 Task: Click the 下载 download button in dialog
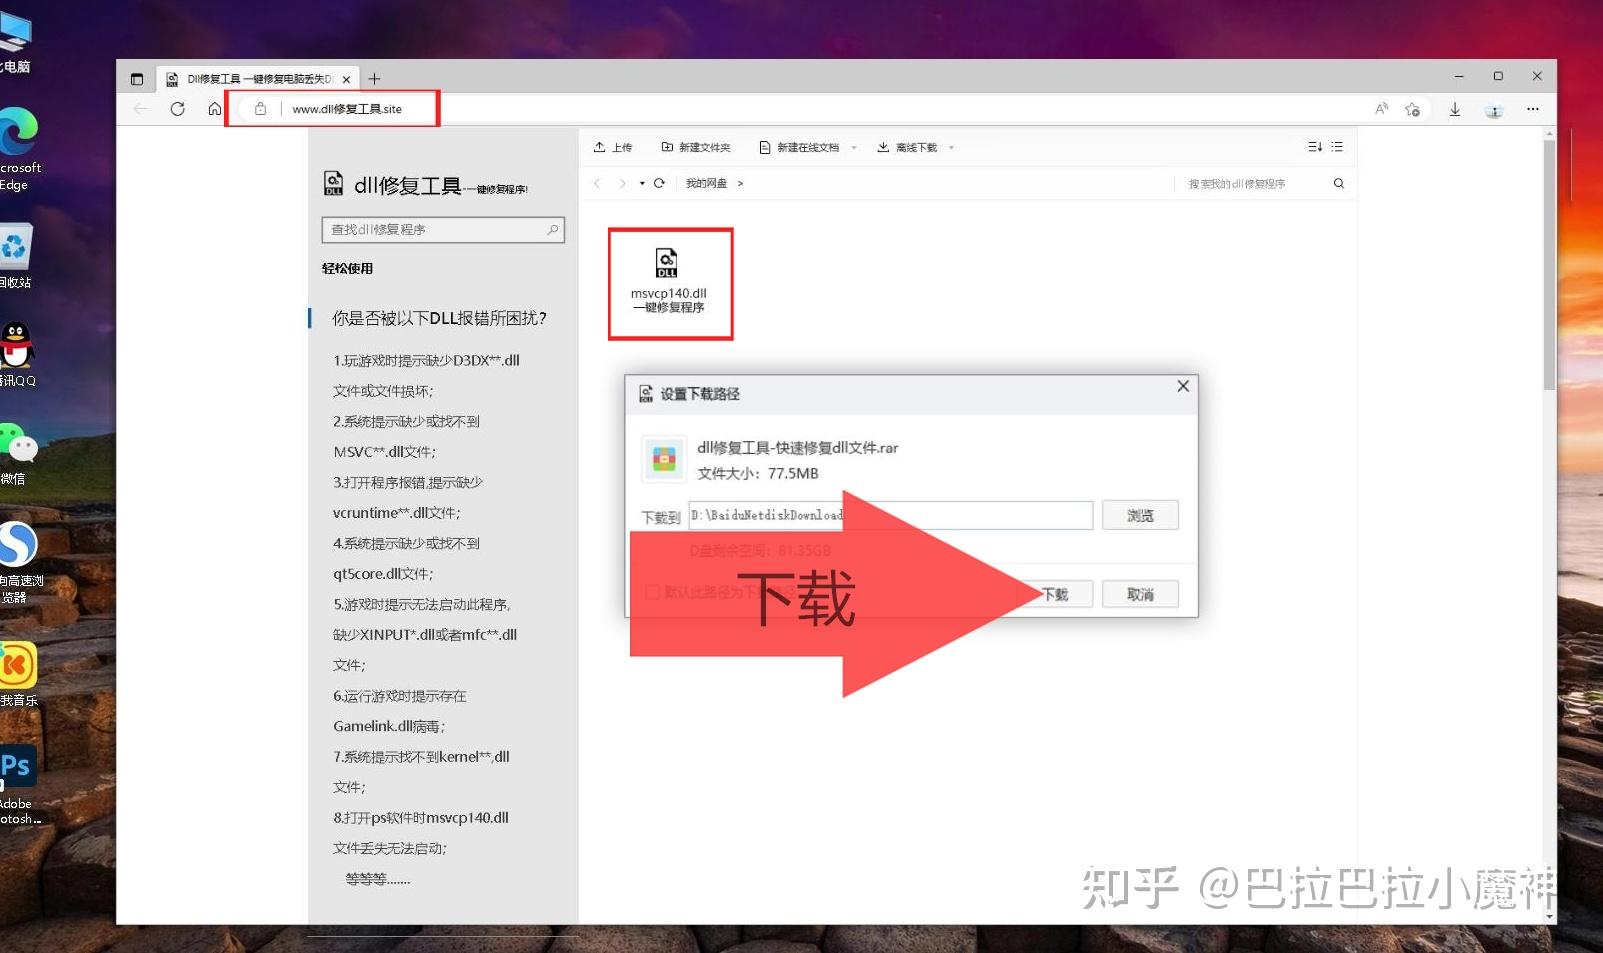click(1055, 594)
